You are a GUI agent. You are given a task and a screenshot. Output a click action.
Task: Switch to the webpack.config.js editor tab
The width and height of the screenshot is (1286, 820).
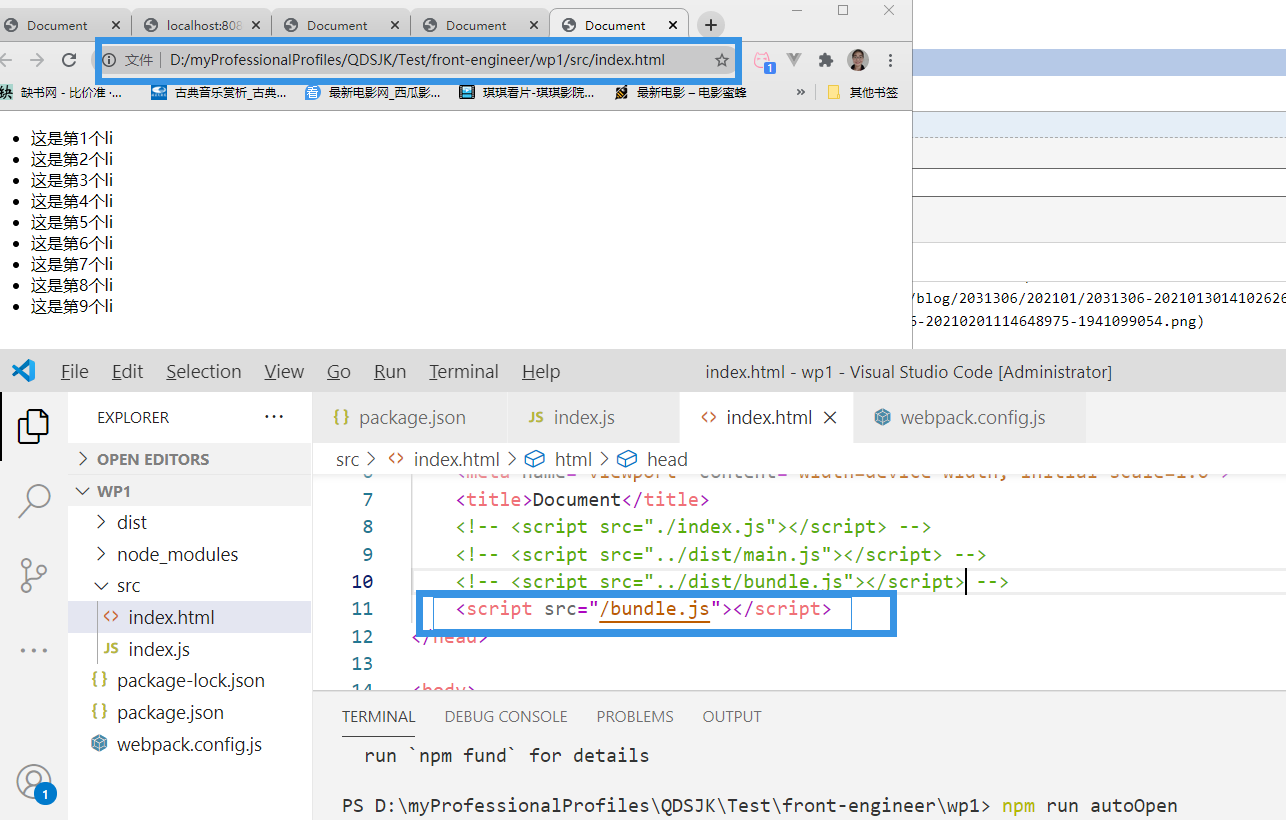(970, 418)
